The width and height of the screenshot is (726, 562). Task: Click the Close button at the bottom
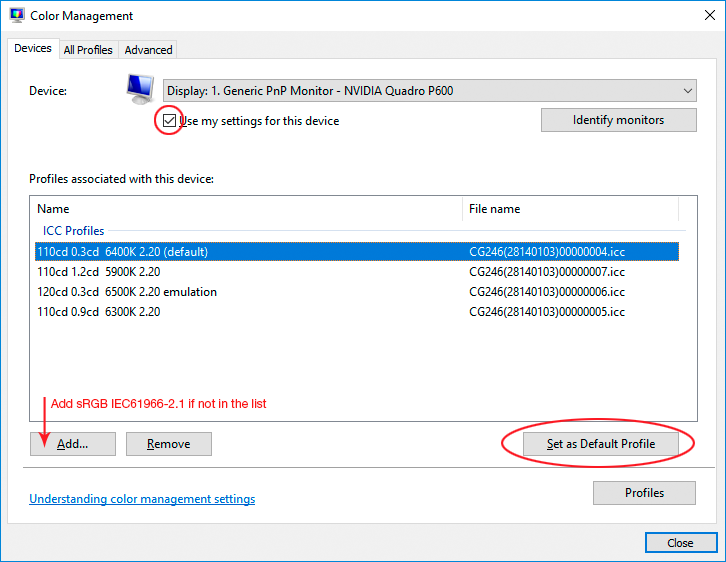pyautogui.click(x=680, y=543)
